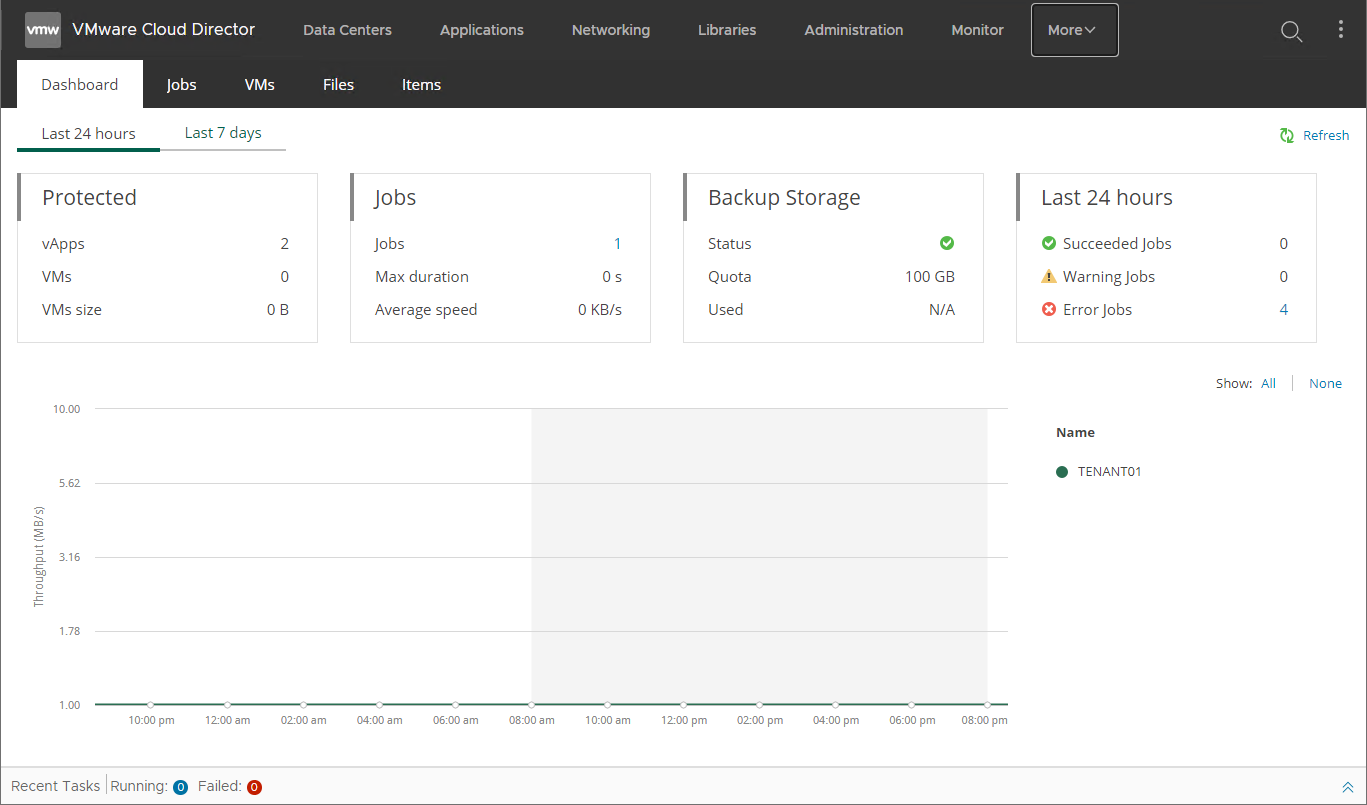Click the Failed tasks count badge
This screenshot has width=1367, height=805.
click(x=254, y=787)
